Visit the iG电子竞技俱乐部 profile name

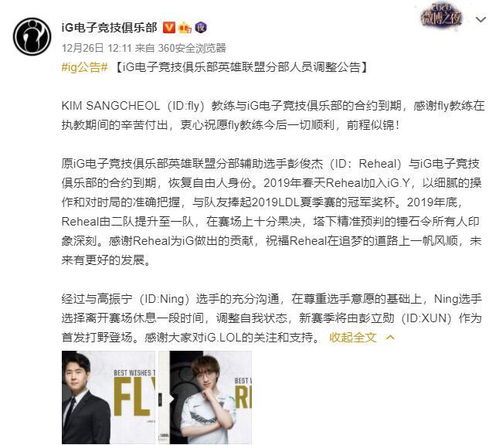109,27
